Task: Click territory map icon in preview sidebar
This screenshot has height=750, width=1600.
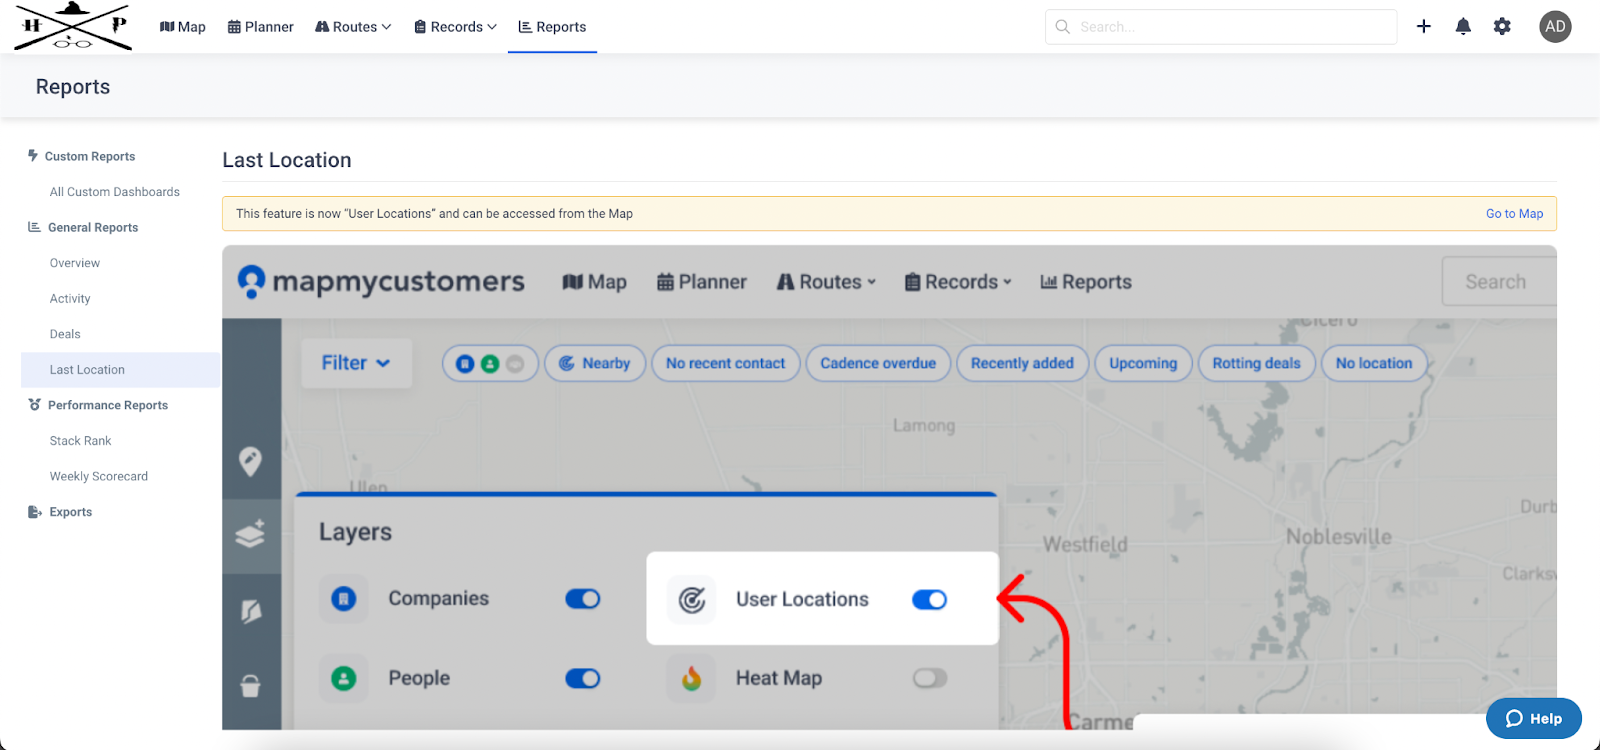Action: click(x=251, y=611)
